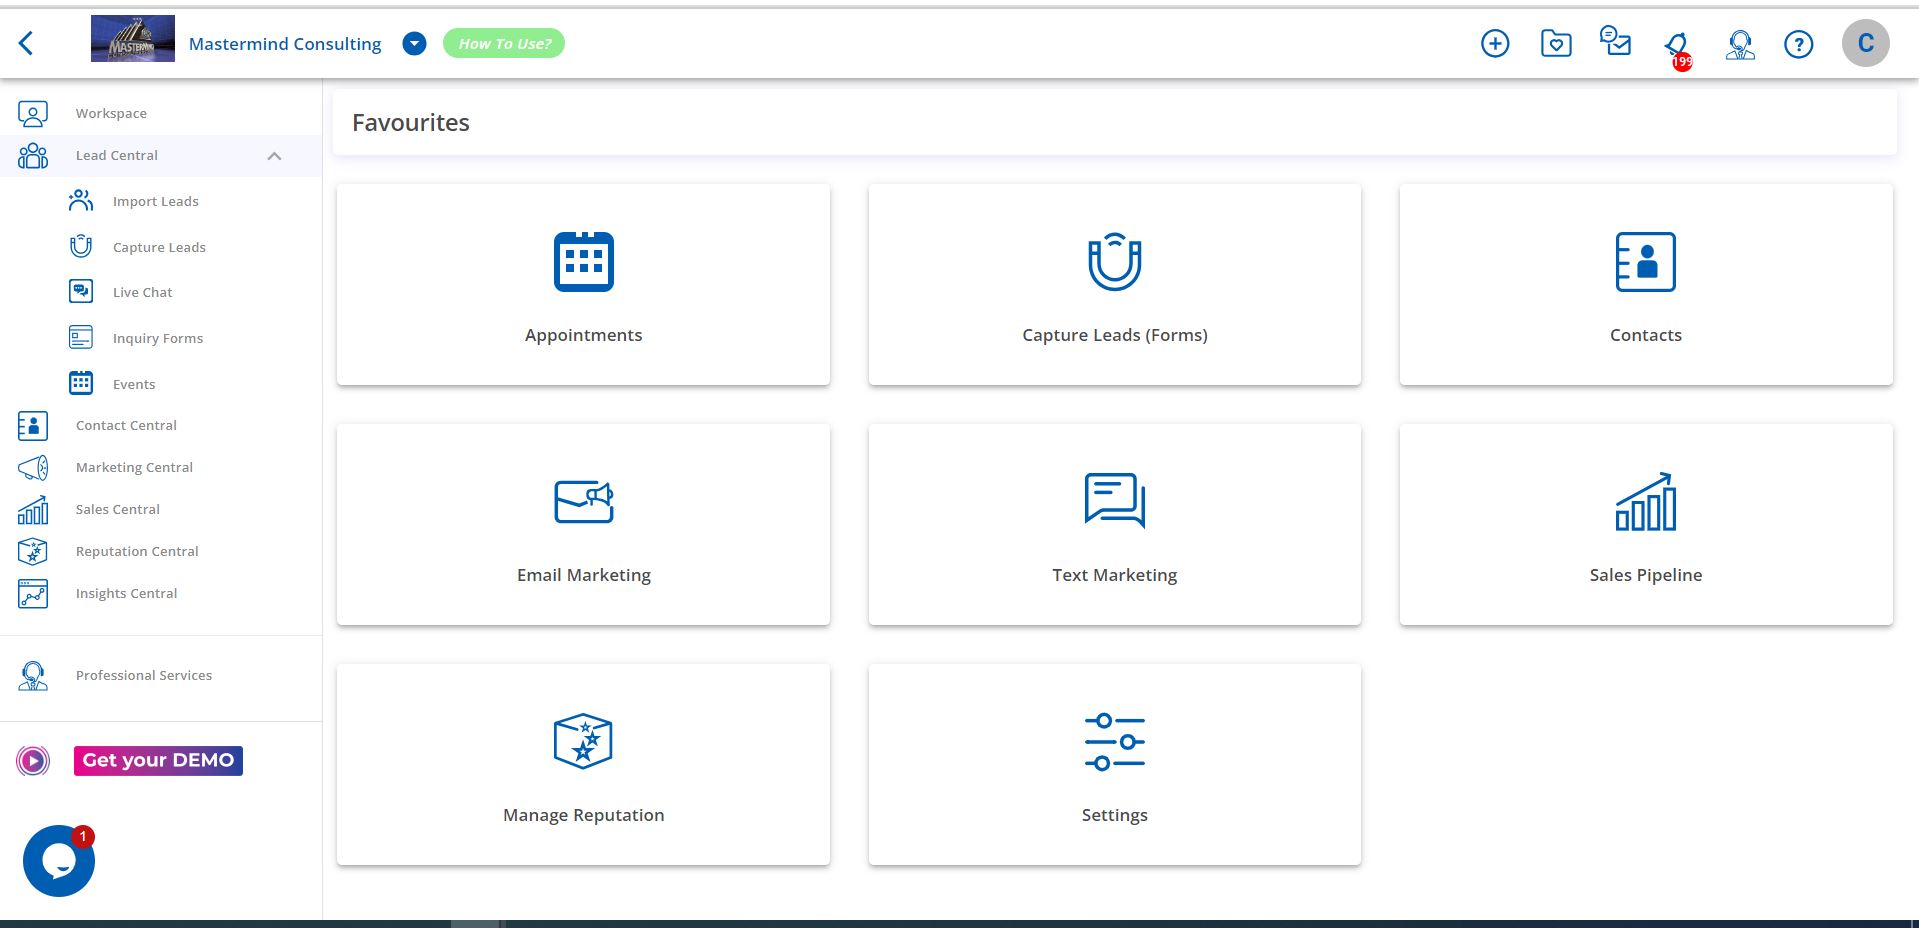Open the Contact Central menu item

pos(126,425)
